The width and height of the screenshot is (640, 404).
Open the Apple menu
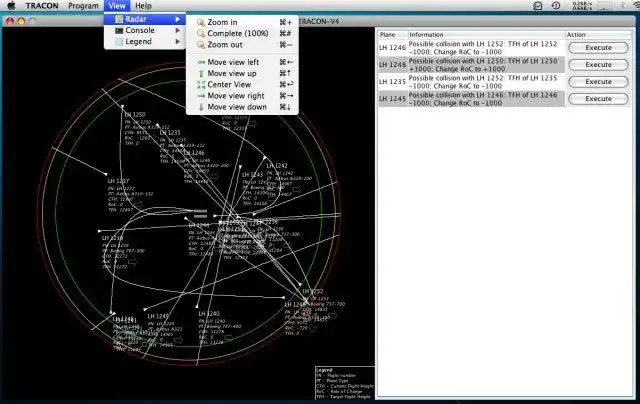pos(11,6)
